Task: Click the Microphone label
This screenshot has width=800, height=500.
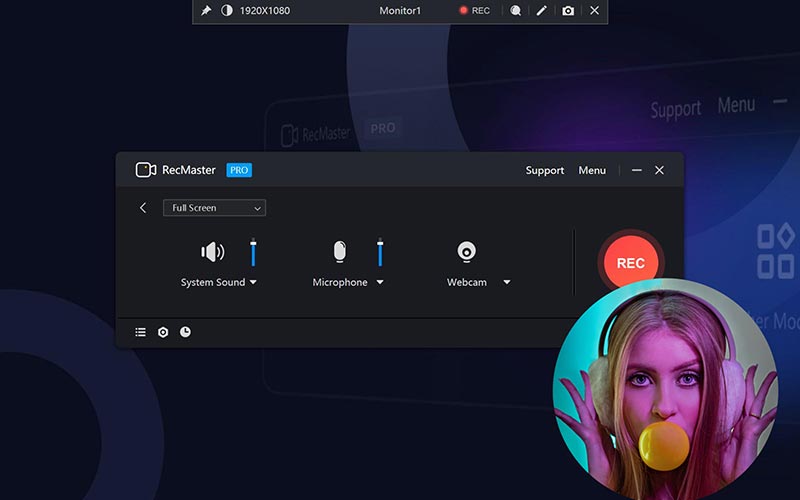Action: coord(340,282)
